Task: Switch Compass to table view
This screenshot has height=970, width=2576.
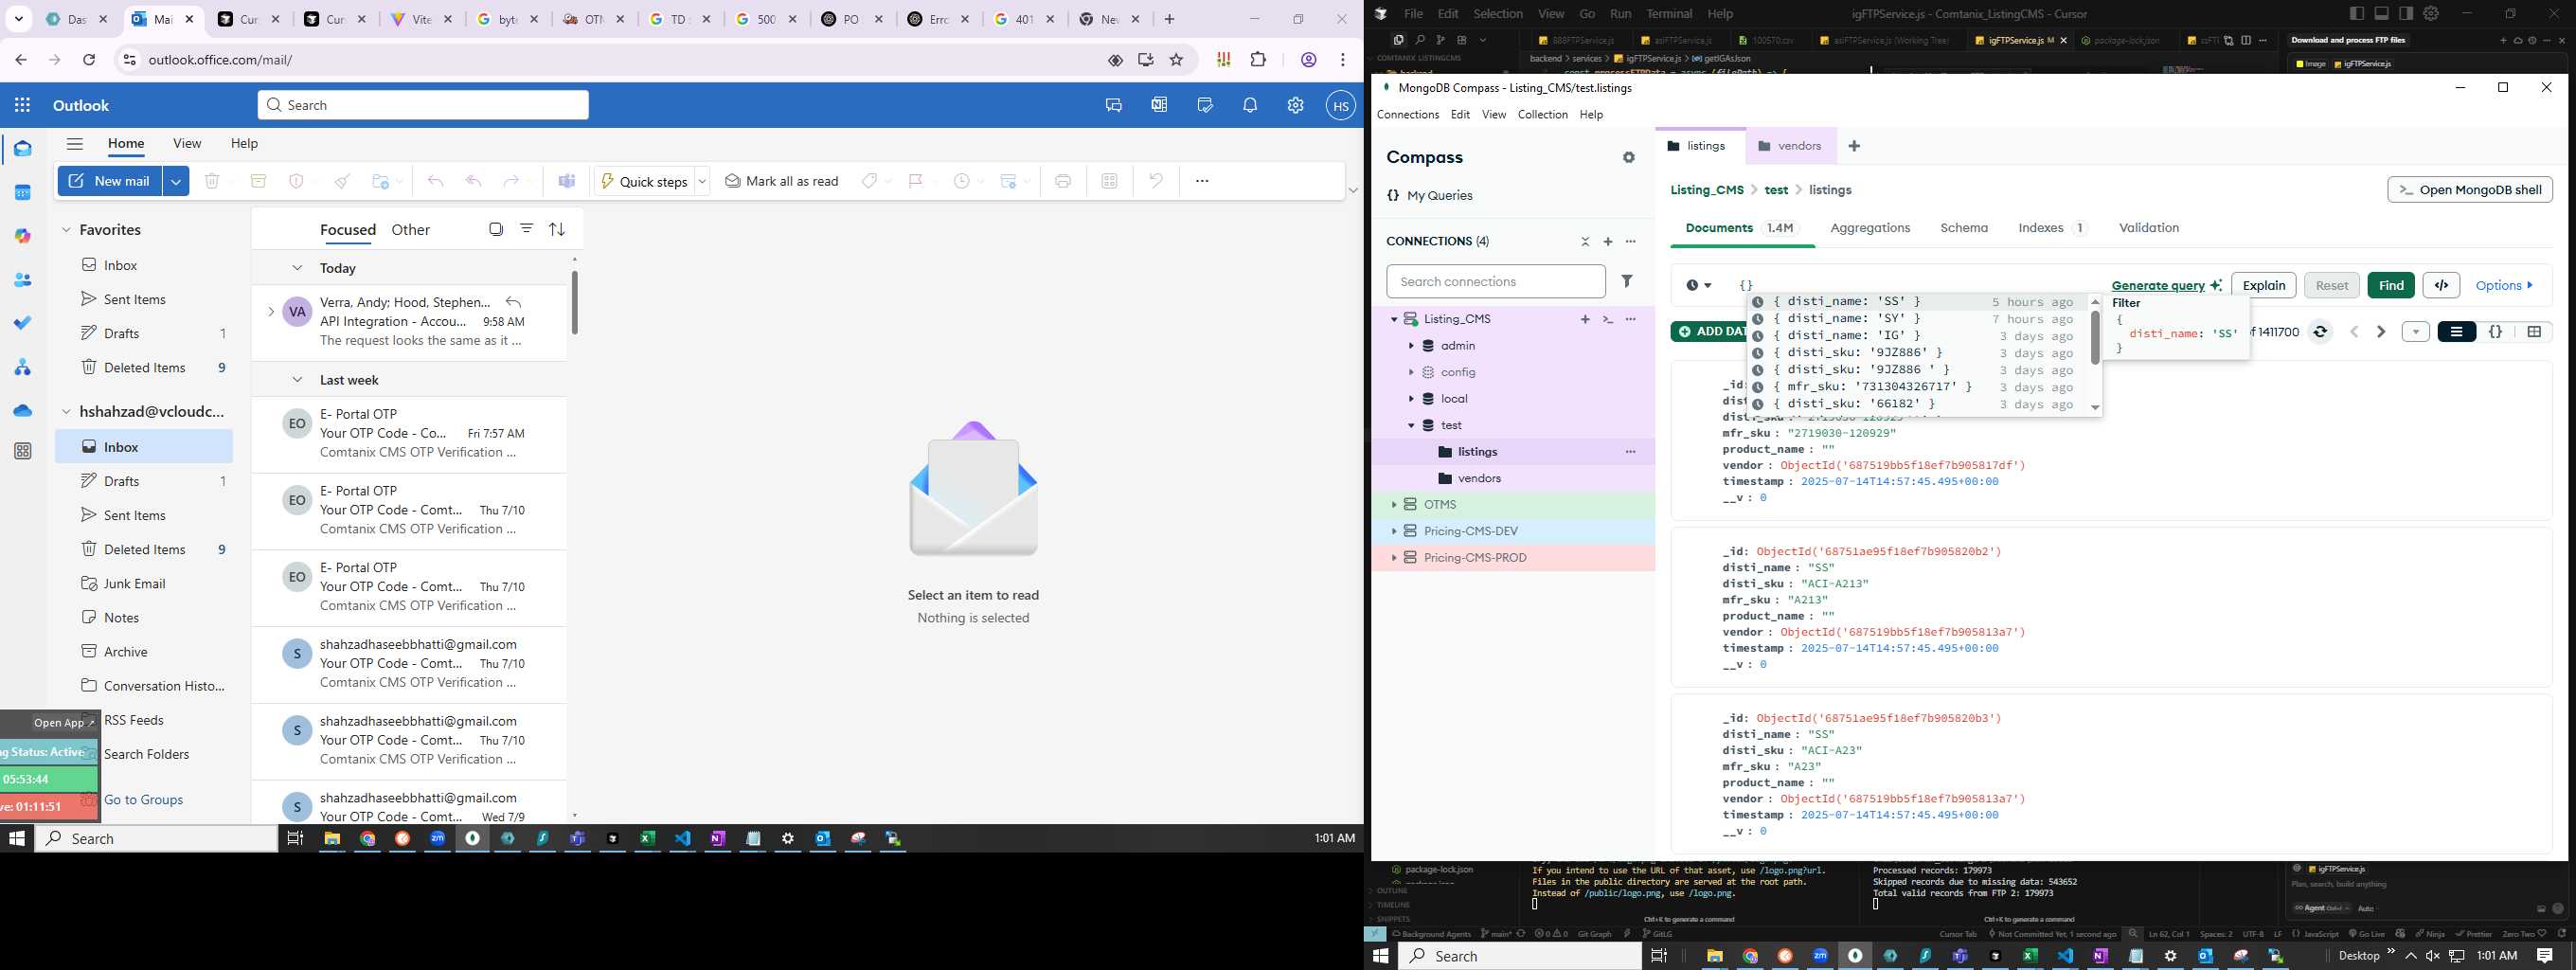Action: tap(2534, 332)
